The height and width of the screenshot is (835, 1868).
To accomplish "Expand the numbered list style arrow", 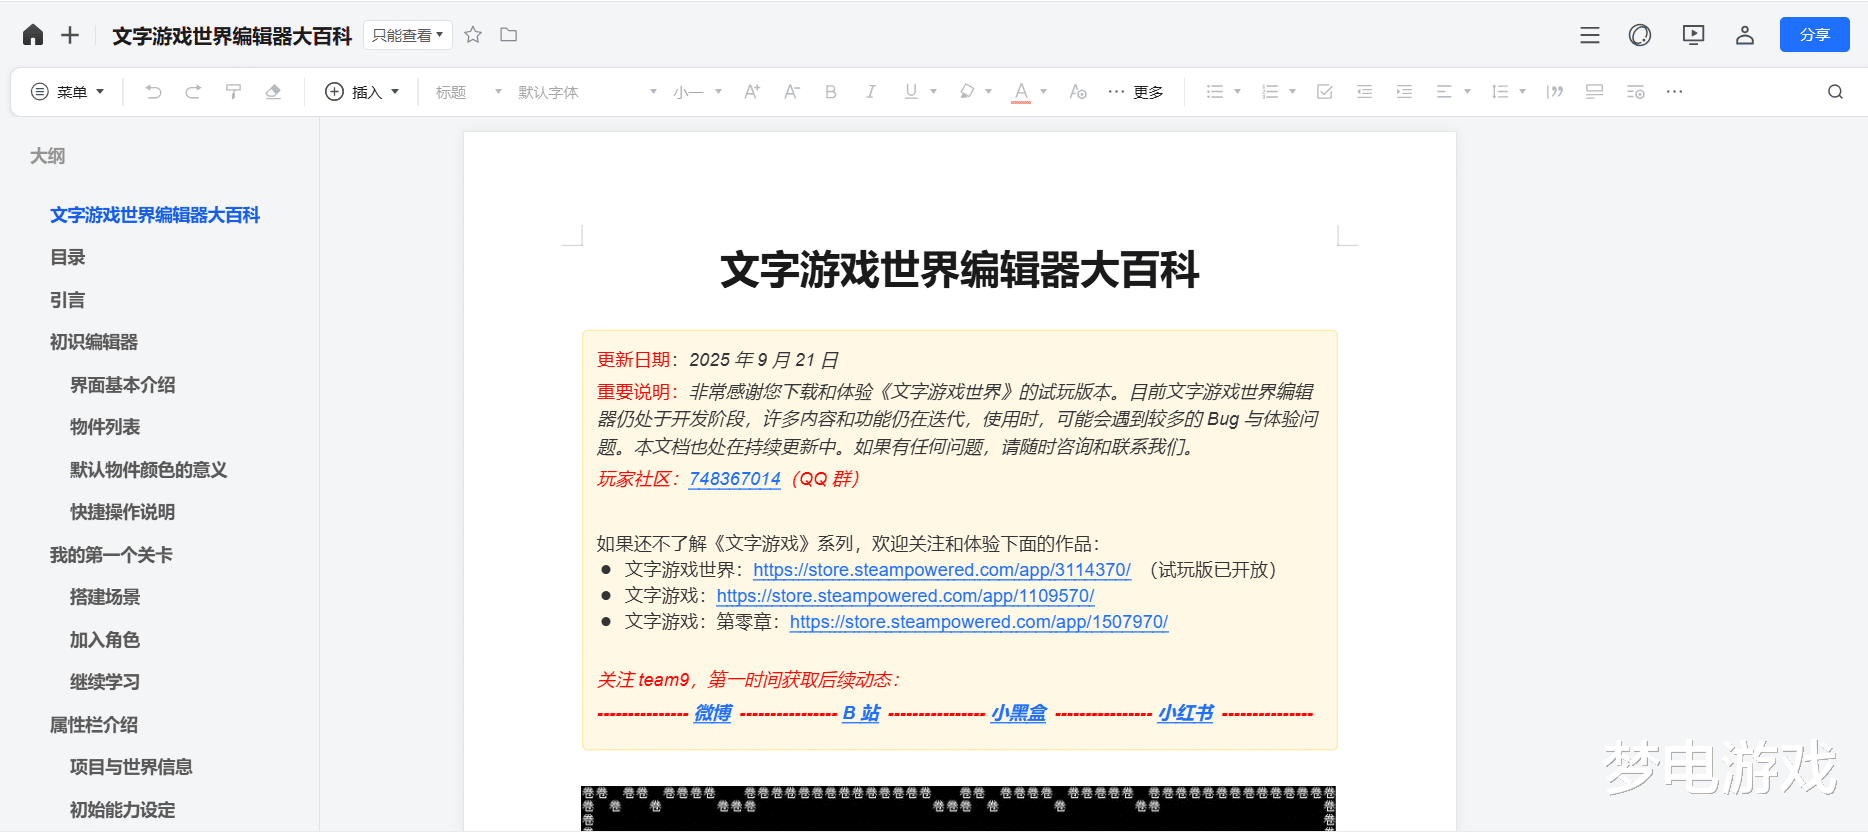I will click(x=1292, y=92).
